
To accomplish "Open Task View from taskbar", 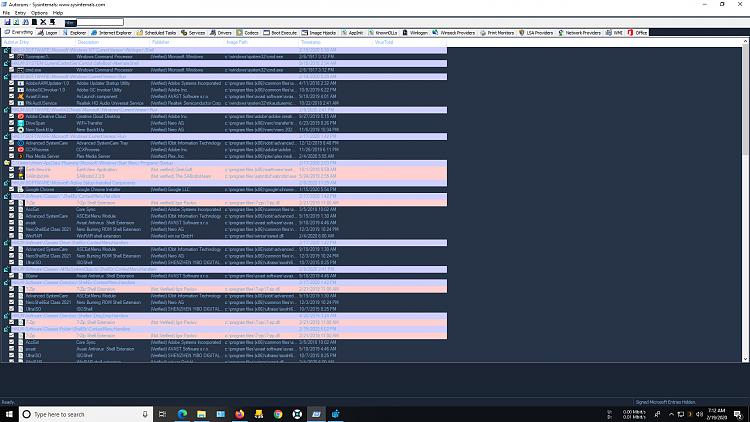I will [x=163, y=414].
